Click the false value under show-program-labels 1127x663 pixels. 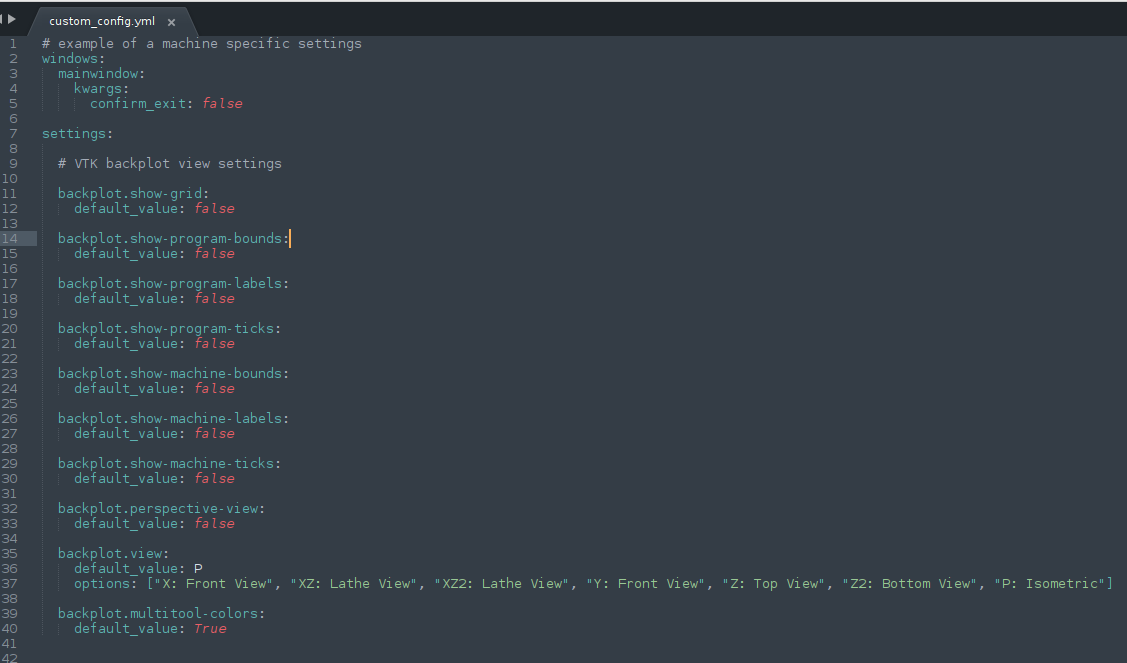(214, 298)
